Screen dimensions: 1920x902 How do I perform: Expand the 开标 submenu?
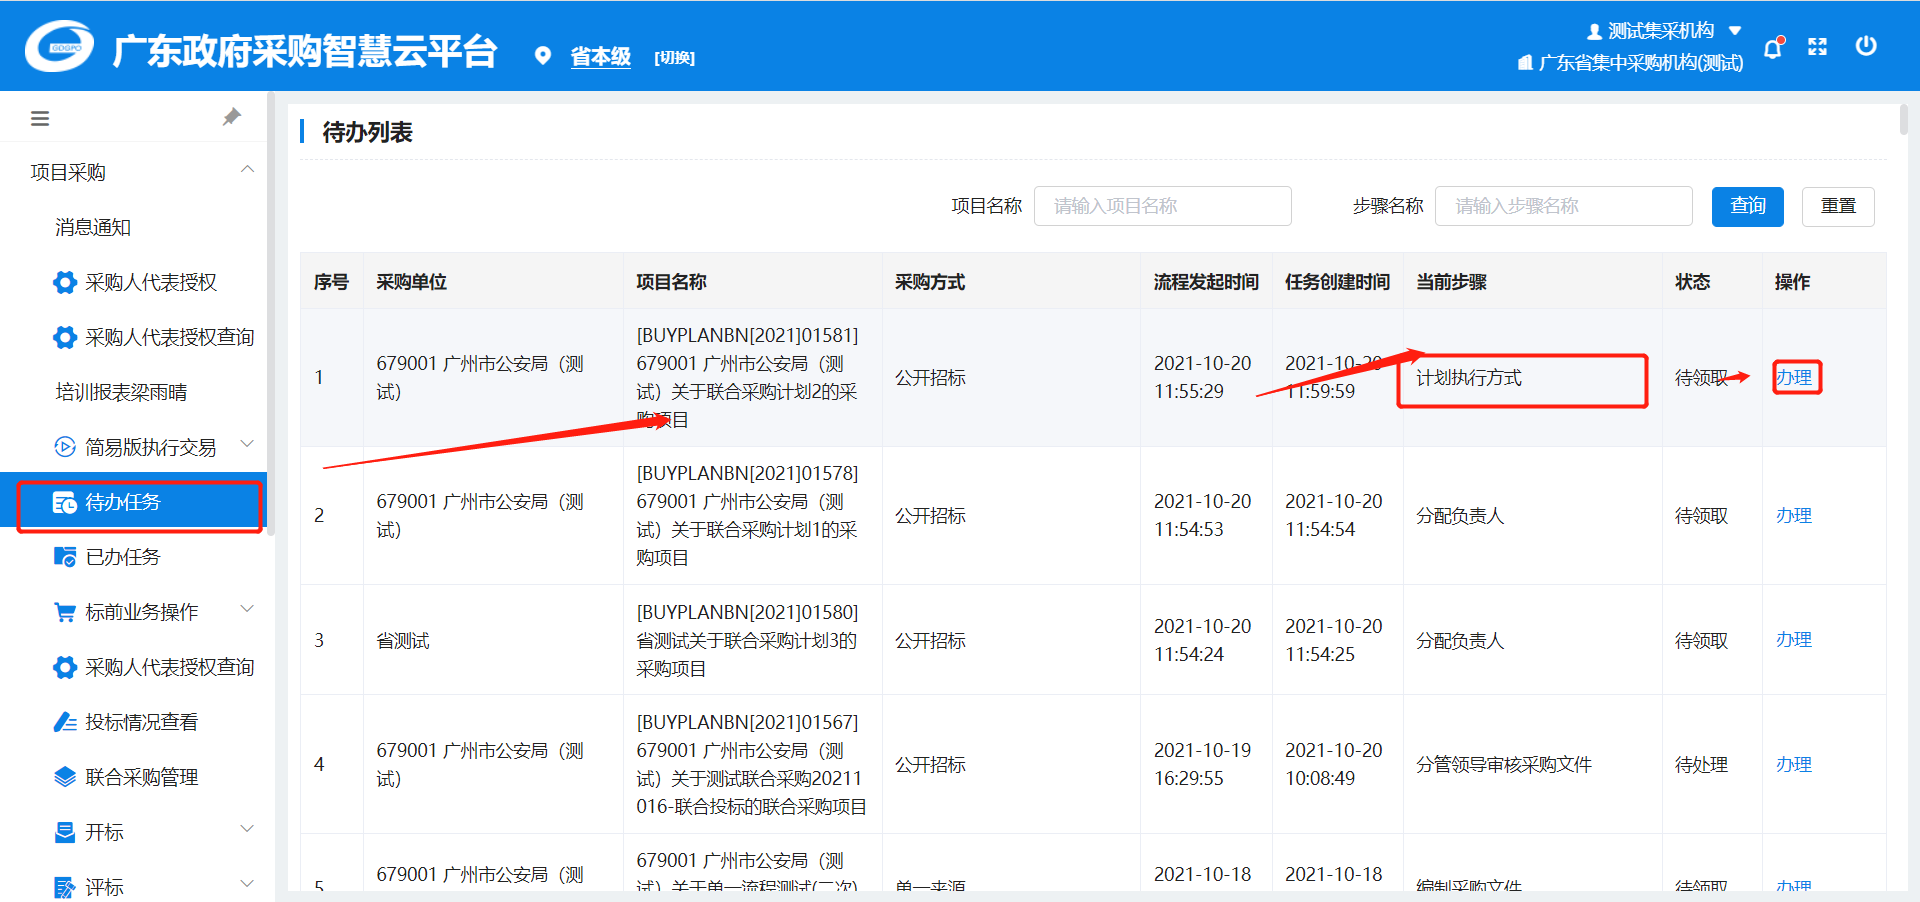pos(247,830)
